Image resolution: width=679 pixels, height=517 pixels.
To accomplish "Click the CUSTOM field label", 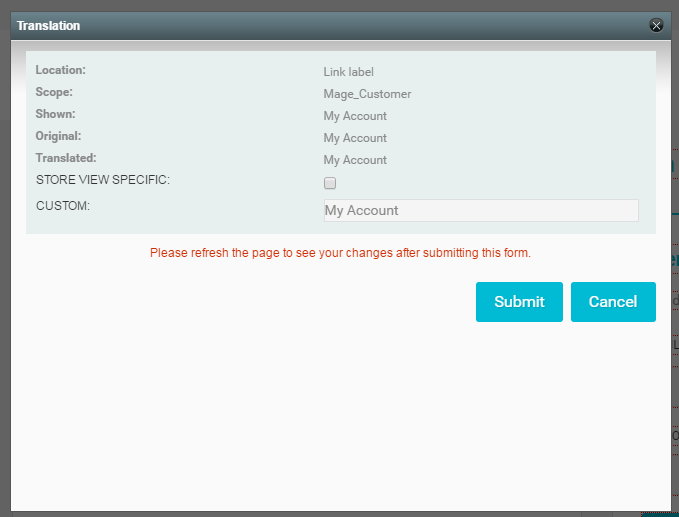I will pos(63,206).
